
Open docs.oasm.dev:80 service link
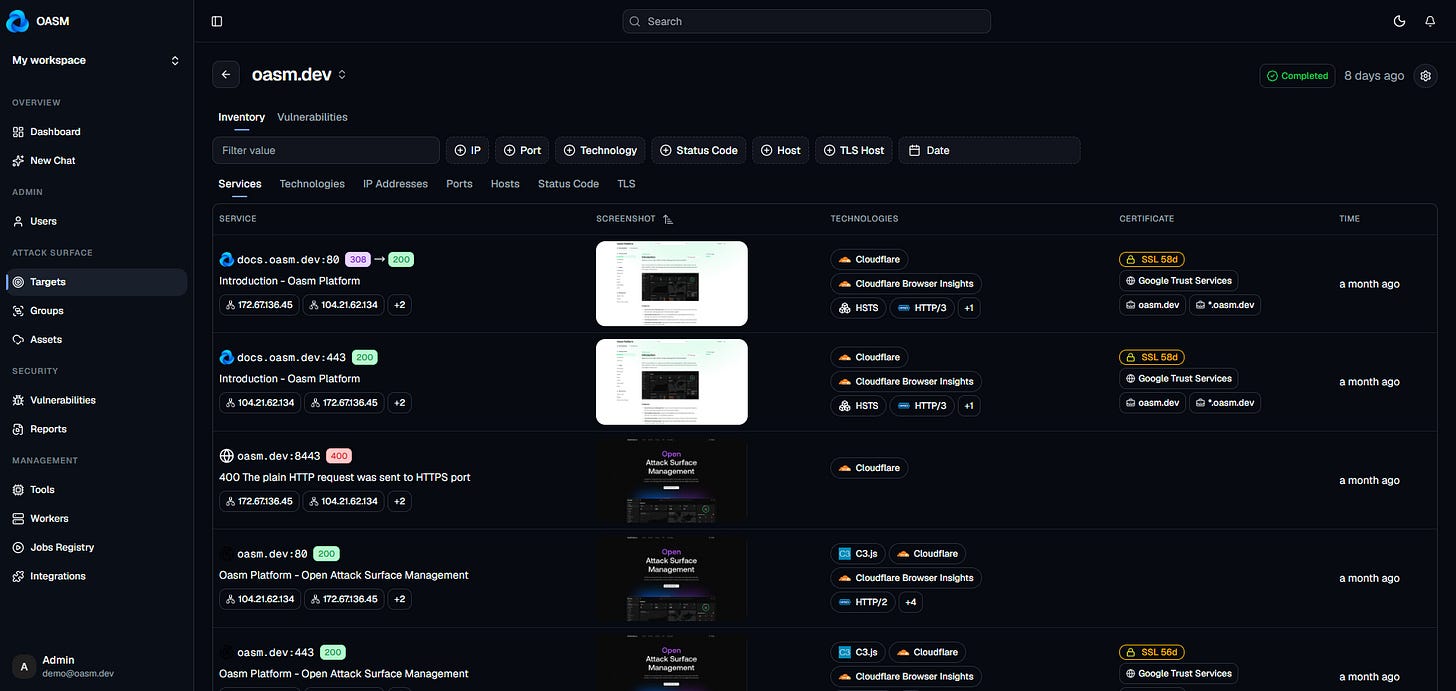288,260
